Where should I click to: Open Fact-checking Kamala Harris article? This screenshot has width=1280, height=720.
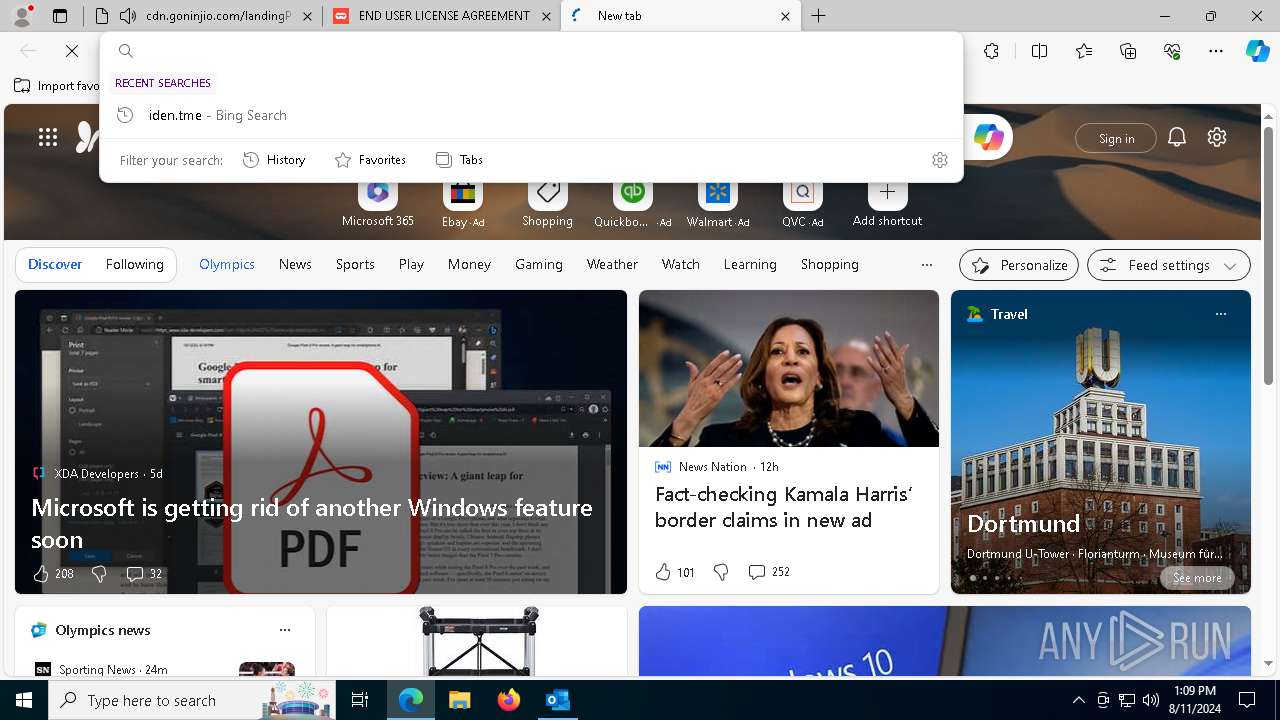click(x=783, y=507)
